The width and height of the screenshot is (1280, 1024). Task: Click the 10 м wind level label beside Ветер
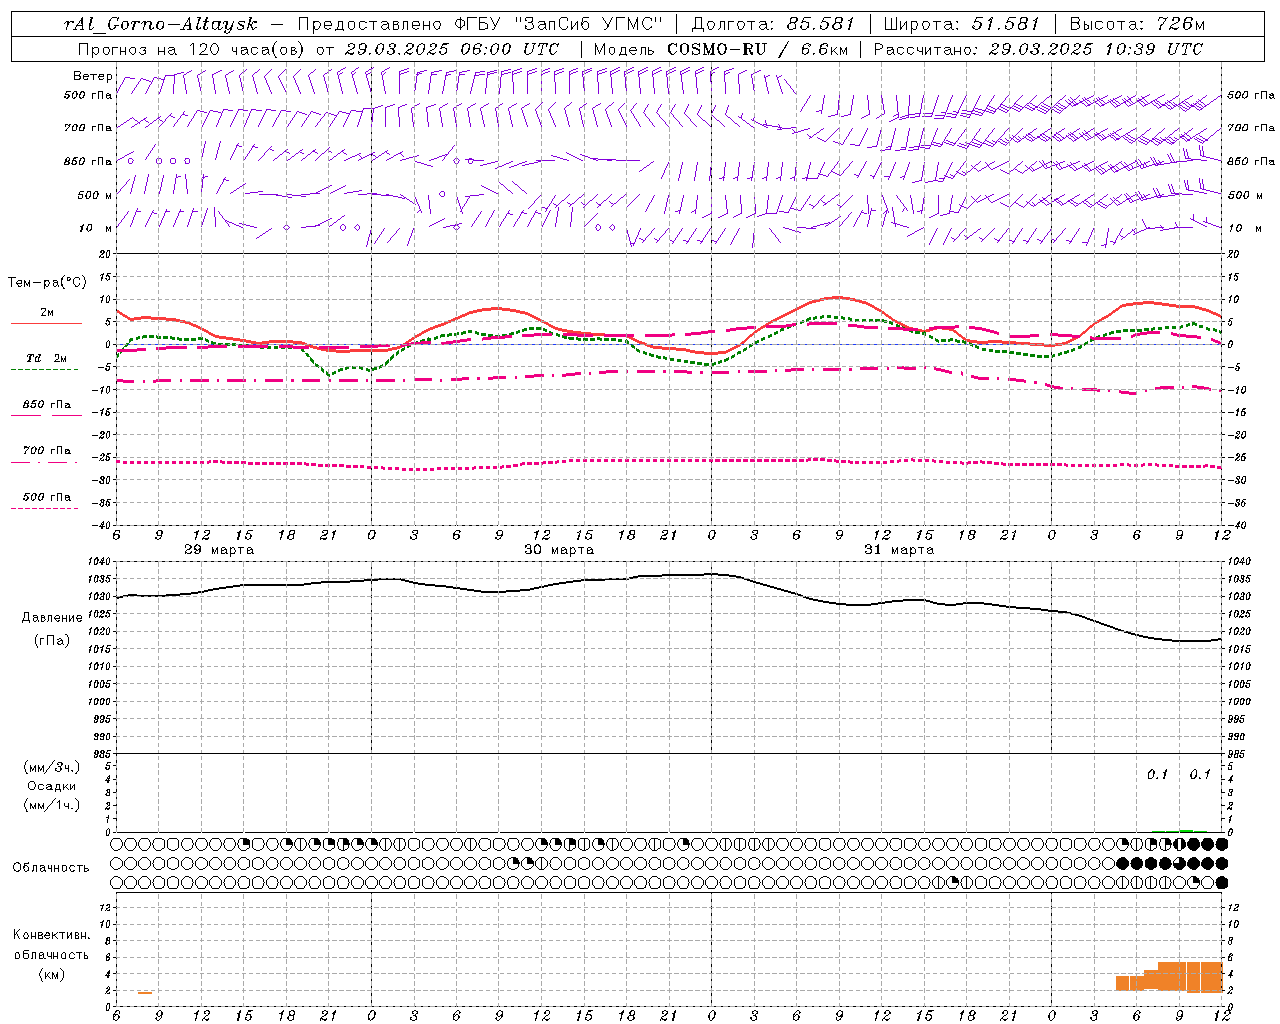point(96,229)
